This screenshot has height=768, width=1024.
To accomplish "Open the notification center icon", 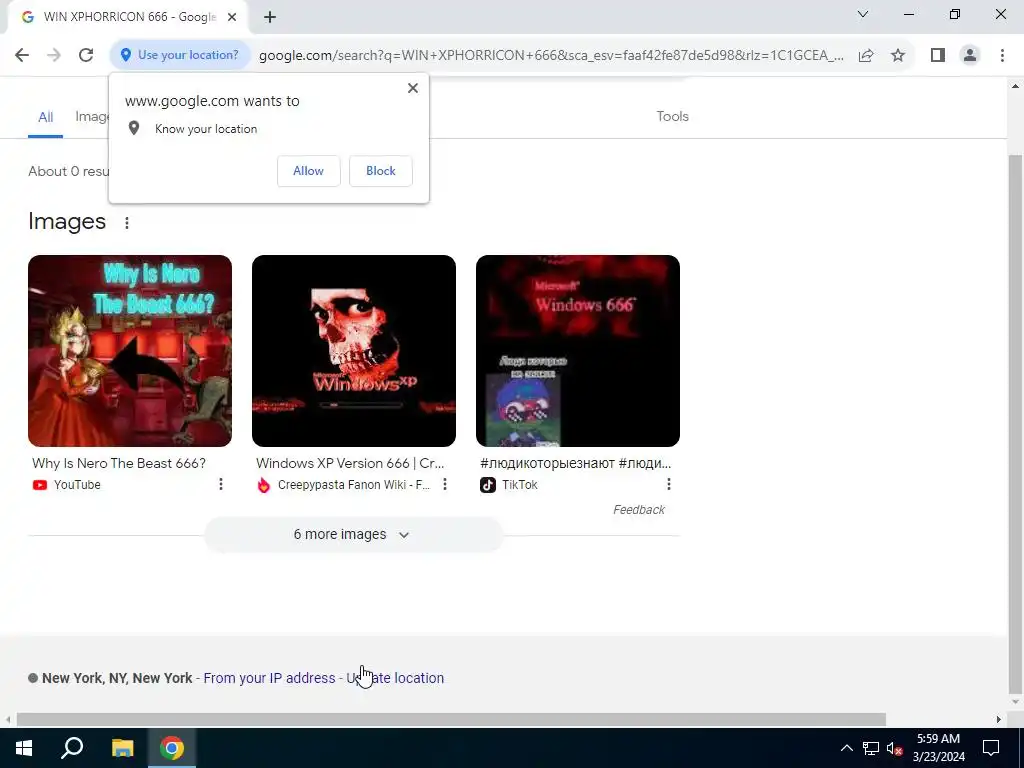I will [x=991, y=748].
